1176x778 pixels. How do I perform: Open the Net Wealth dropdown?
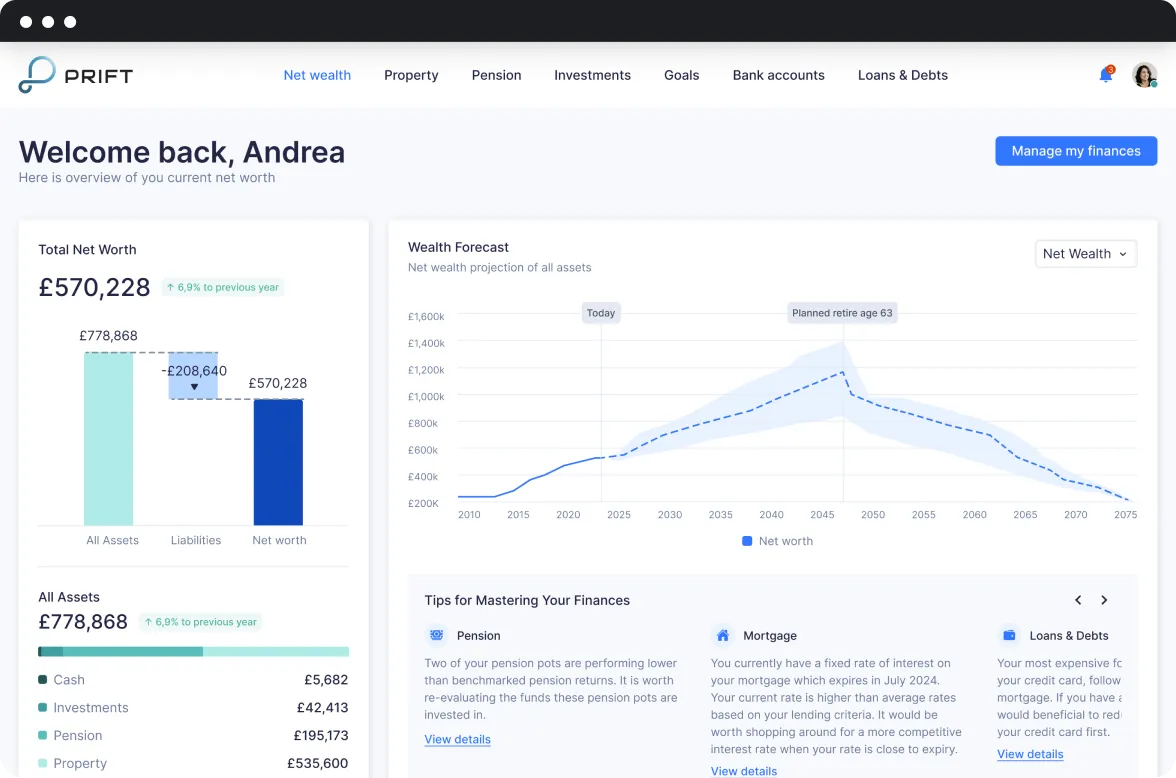[1085, 254]
